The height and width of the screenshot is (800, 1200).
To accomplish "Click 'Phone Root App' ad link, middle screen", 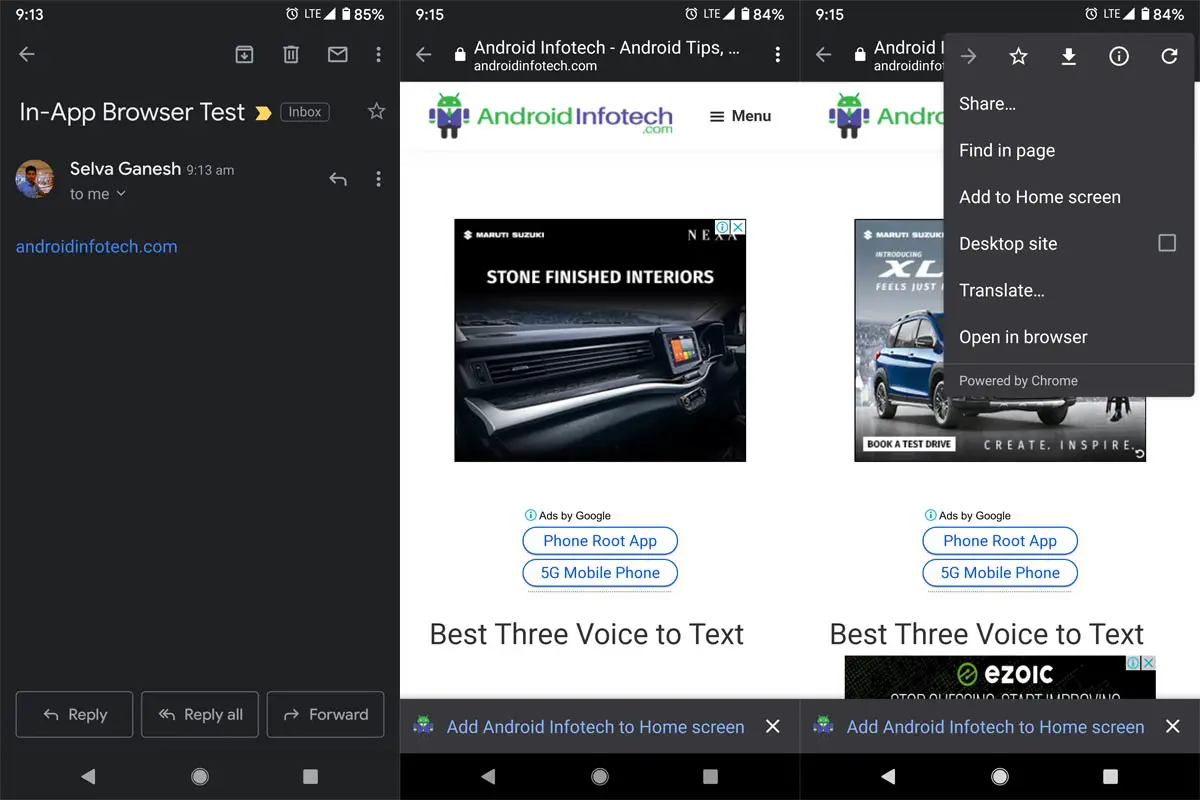I will click(600, 541).
